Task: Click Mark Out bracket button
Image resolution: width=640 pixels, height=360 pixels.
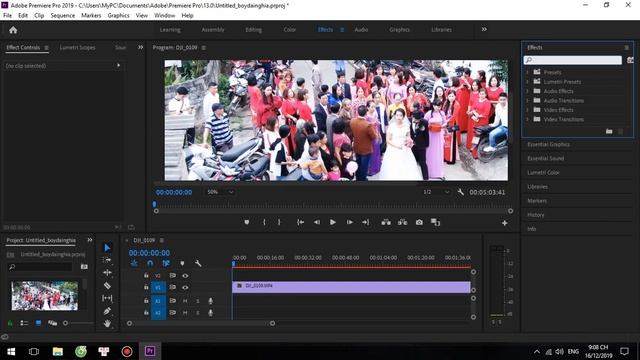Action: click(x=279, y=222)
